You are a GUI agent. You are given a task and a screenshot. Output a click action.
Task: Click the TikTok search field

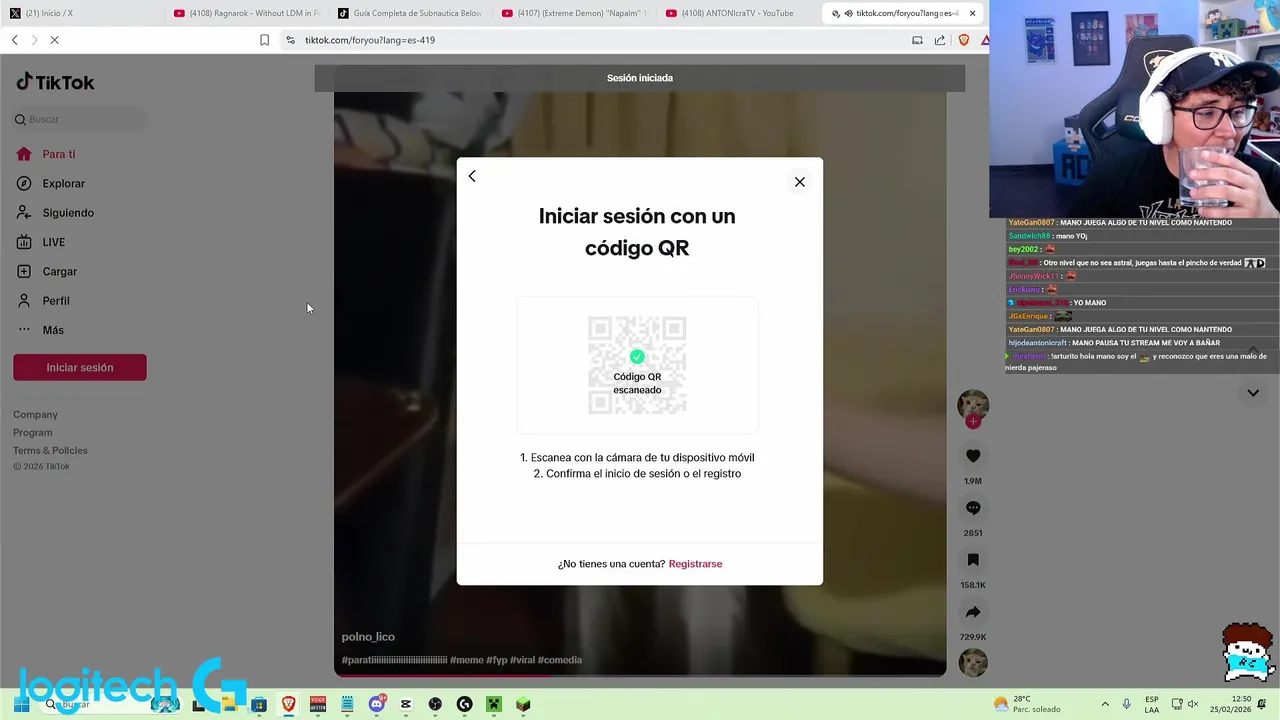coord(80,119)
